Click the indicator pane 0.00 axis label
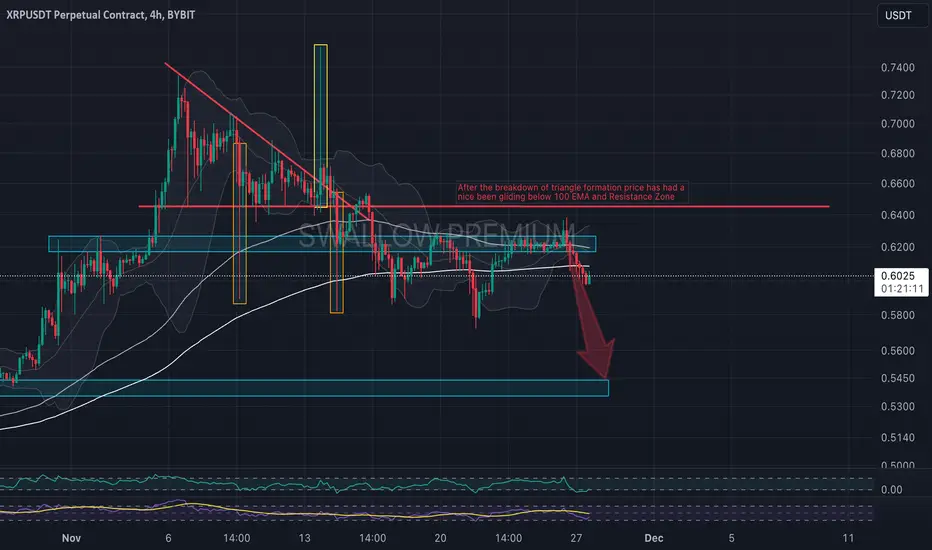Image resolution: width=932 pixels, height=550 pixels. point(891,490)
